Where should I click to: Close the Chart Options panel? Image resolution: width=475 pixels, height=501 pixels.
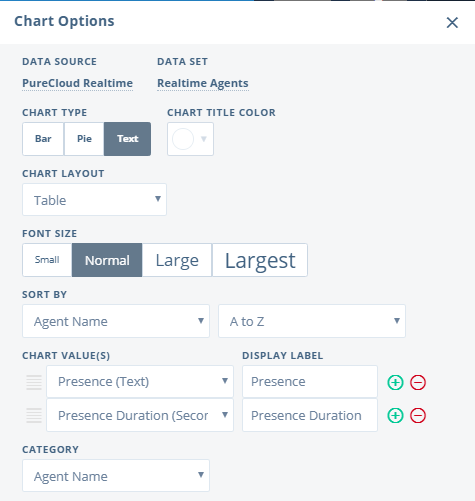(x=452, y=23)
